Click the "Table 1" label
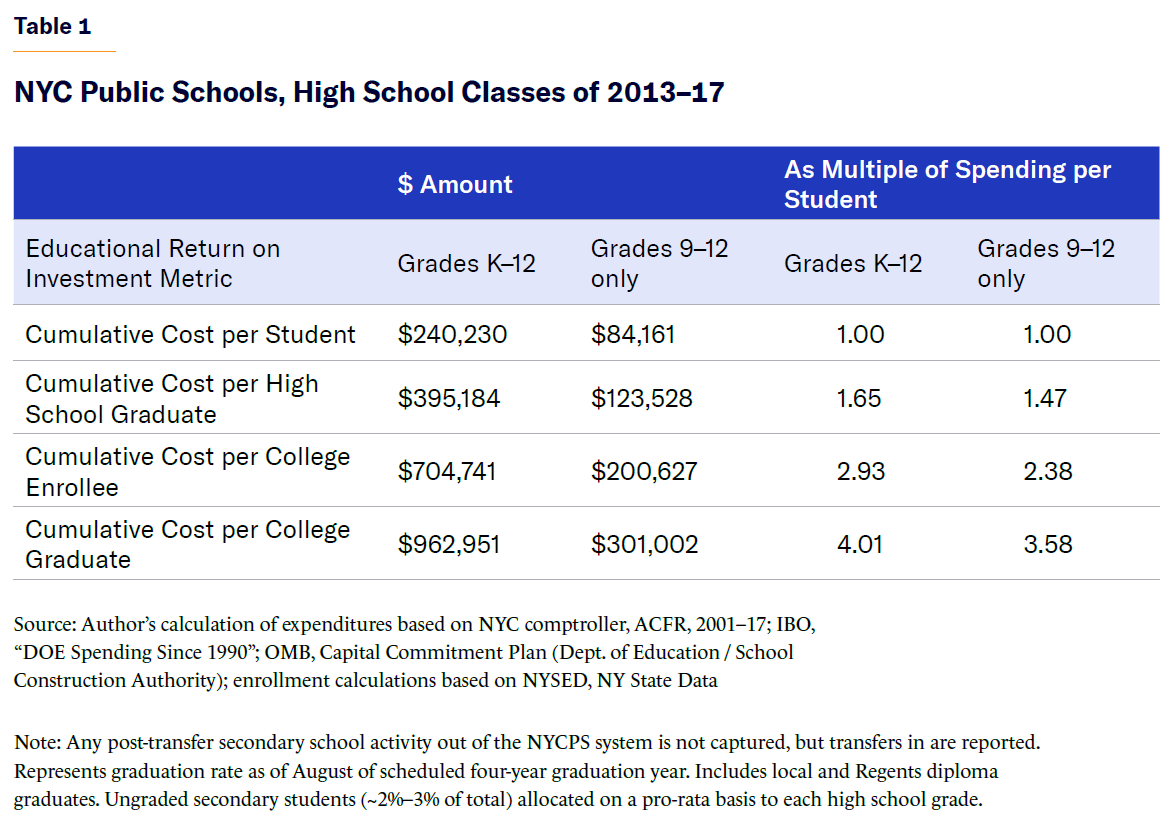This screenshot has height=826, width=1171. (x=52, y=27)
